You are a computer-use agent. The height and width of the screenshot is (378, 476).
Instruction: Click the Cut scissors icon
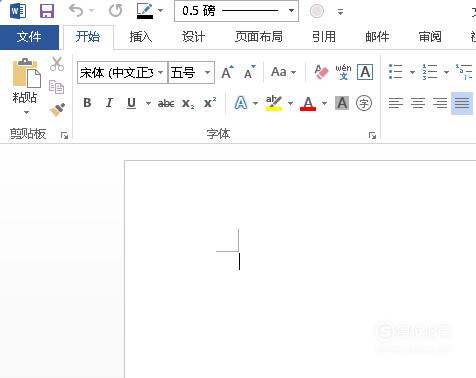[x=57, y=64]
